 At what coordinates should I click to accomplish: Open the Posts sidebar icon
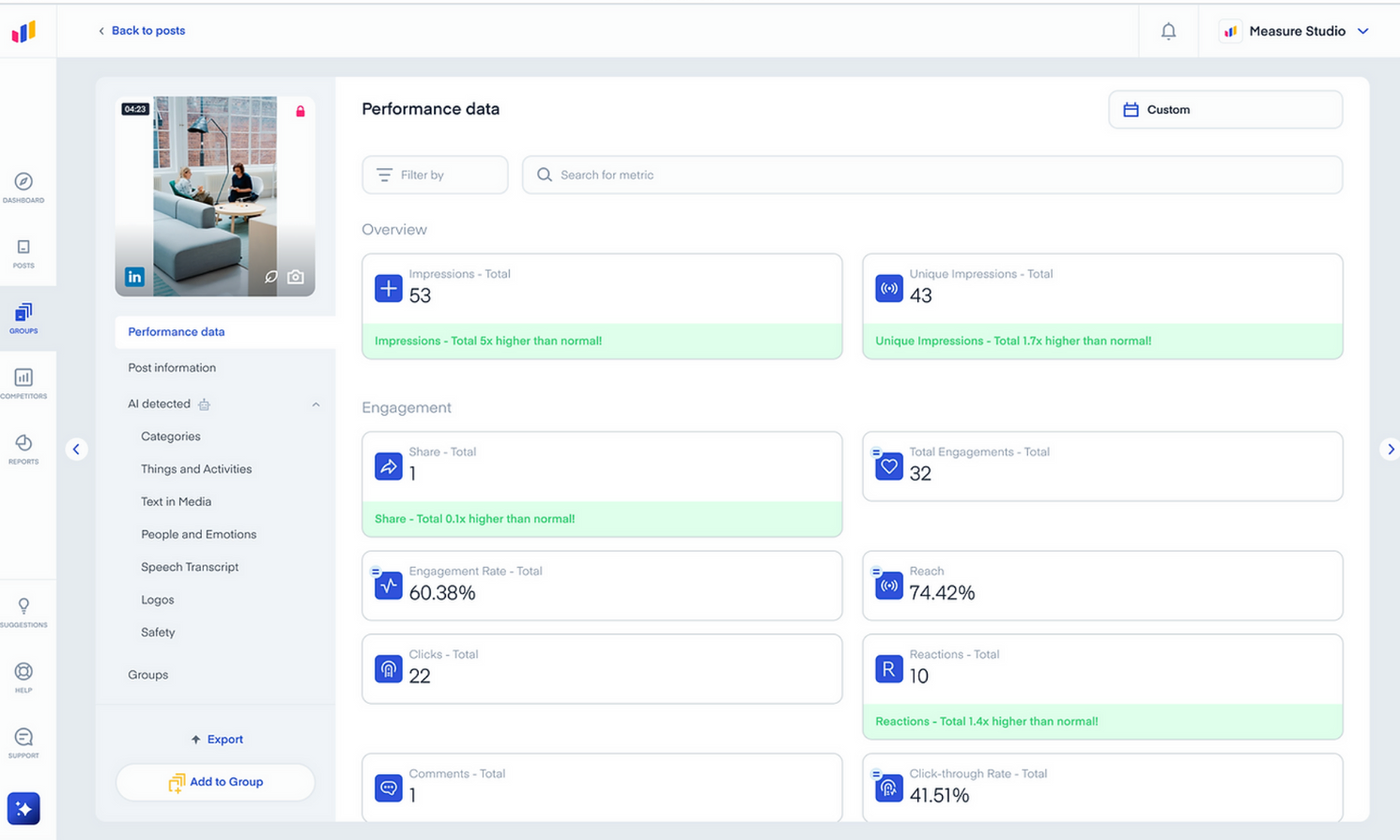[24, 247]
